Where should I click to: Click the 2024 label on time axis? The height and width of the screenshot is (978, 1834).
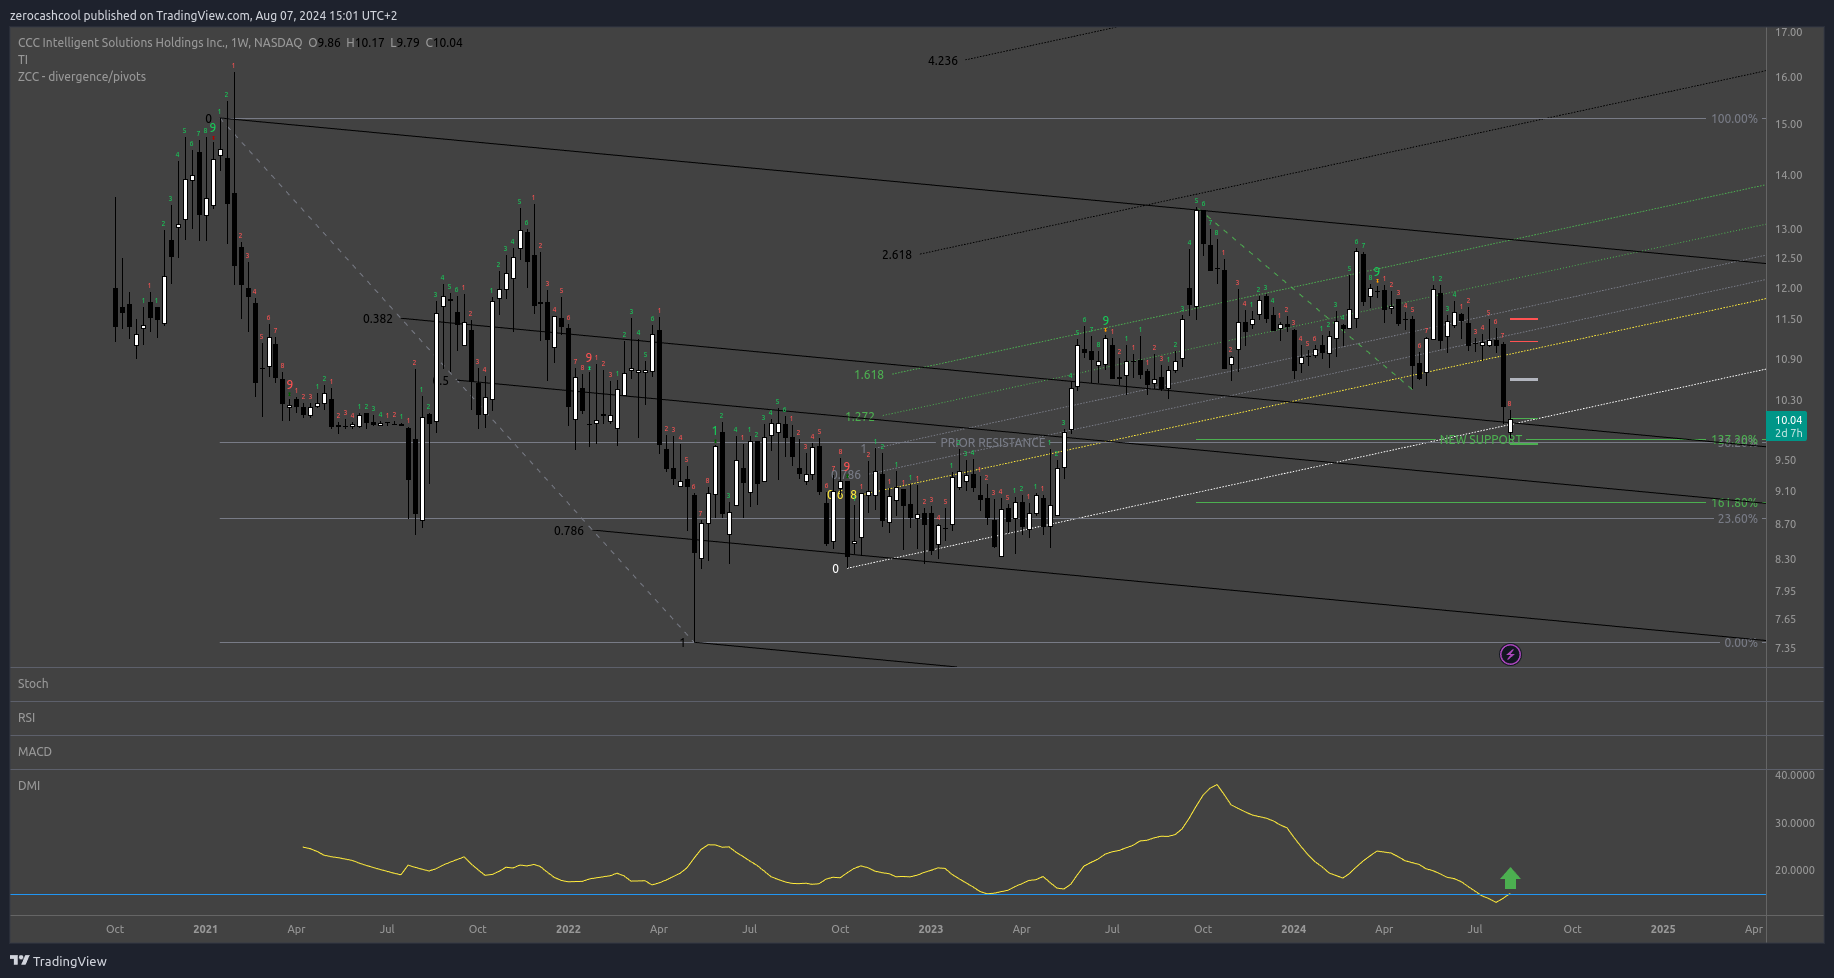coord(1293,929)
